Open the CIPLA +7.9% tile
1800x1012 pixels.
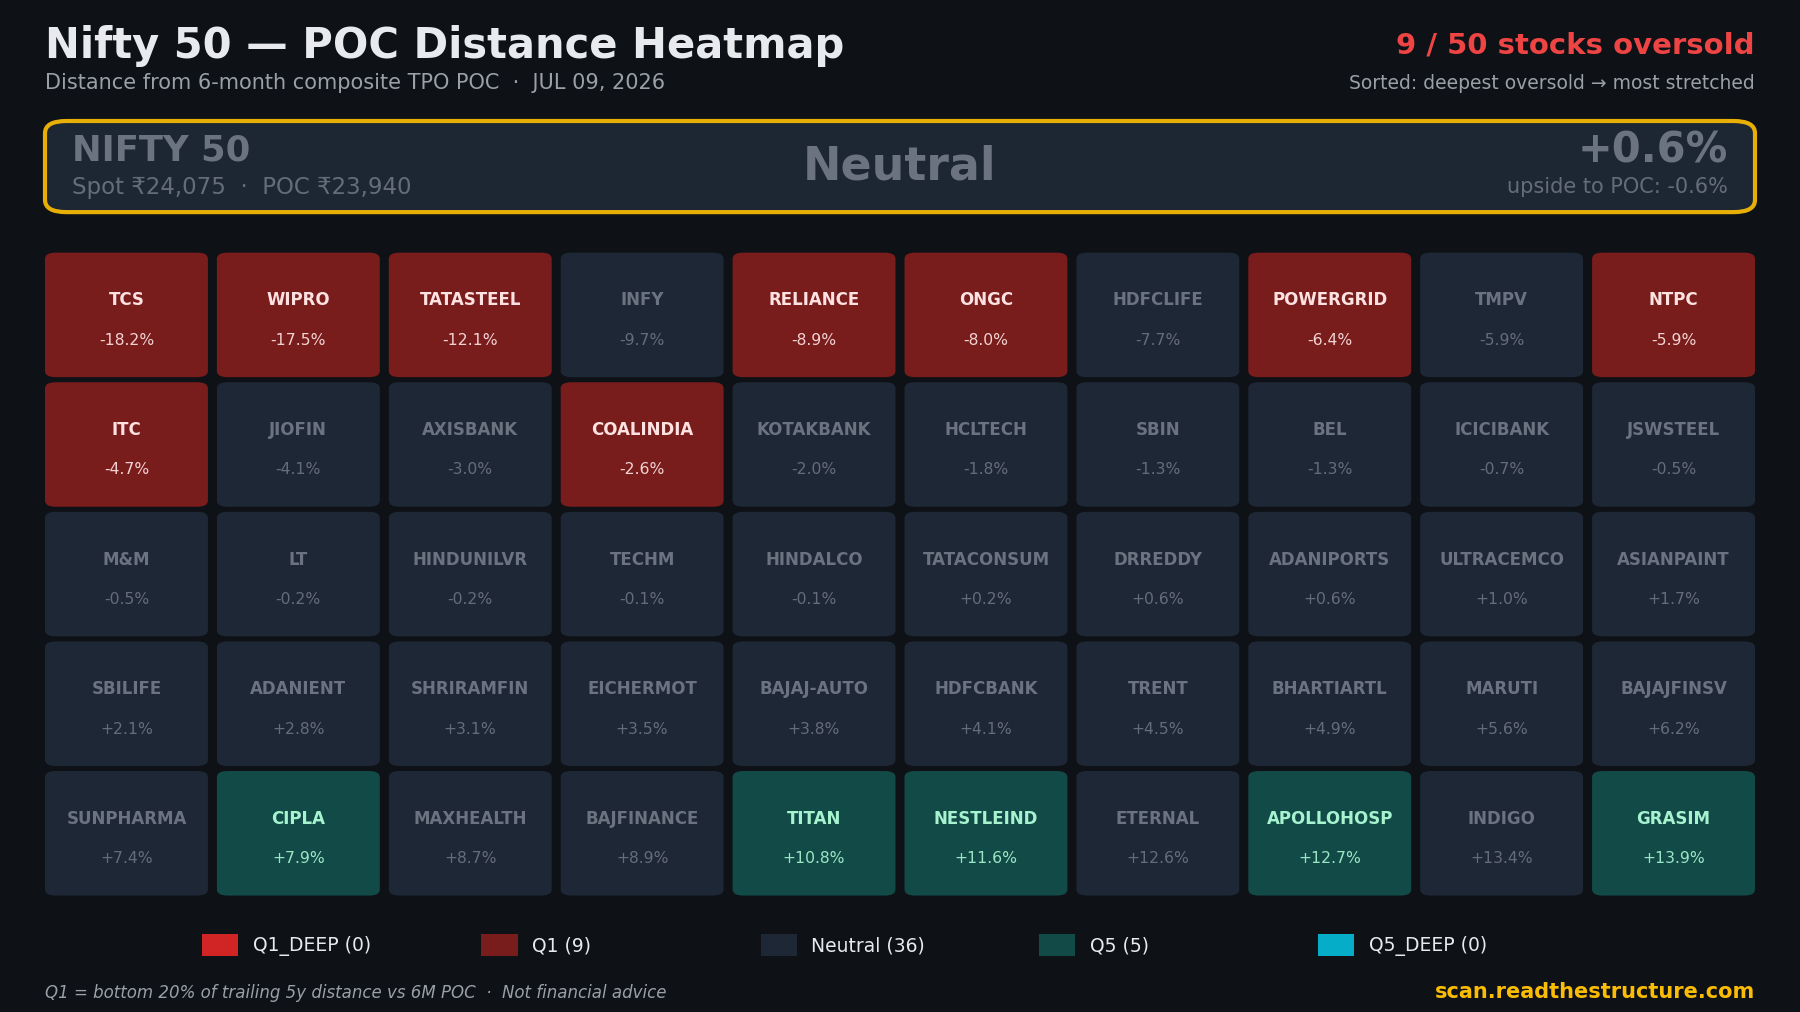(298, 833)
